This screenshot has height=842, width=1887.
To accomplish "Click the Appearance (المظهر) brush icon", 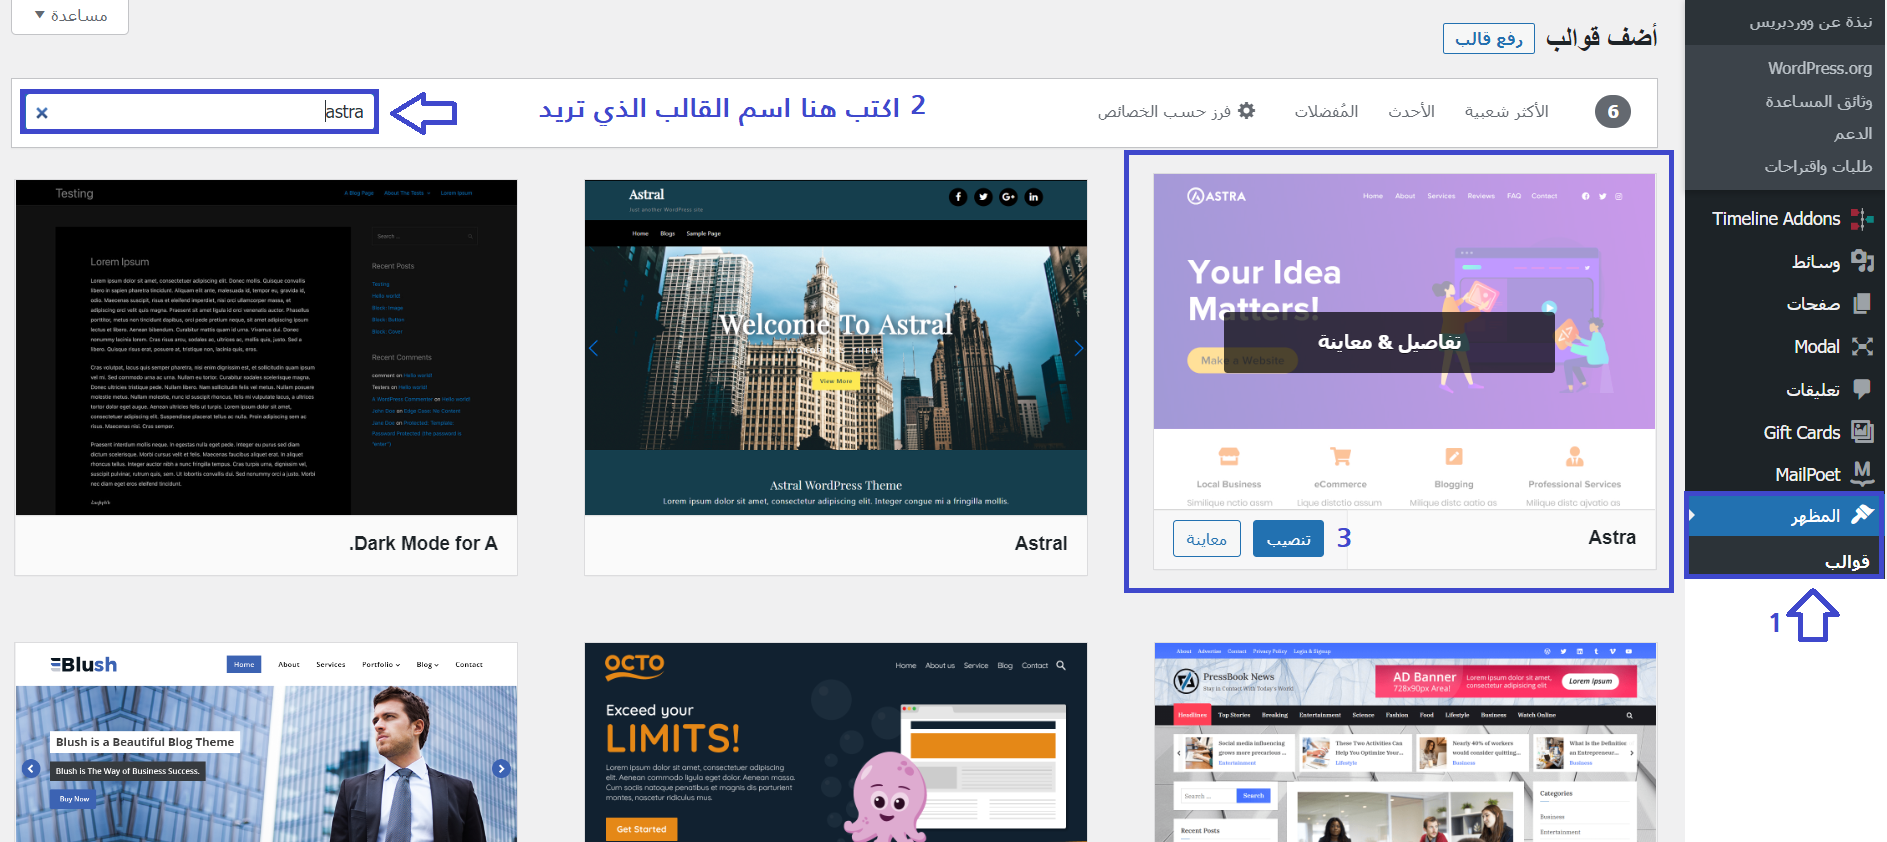I will click(x=1862, y=515).
